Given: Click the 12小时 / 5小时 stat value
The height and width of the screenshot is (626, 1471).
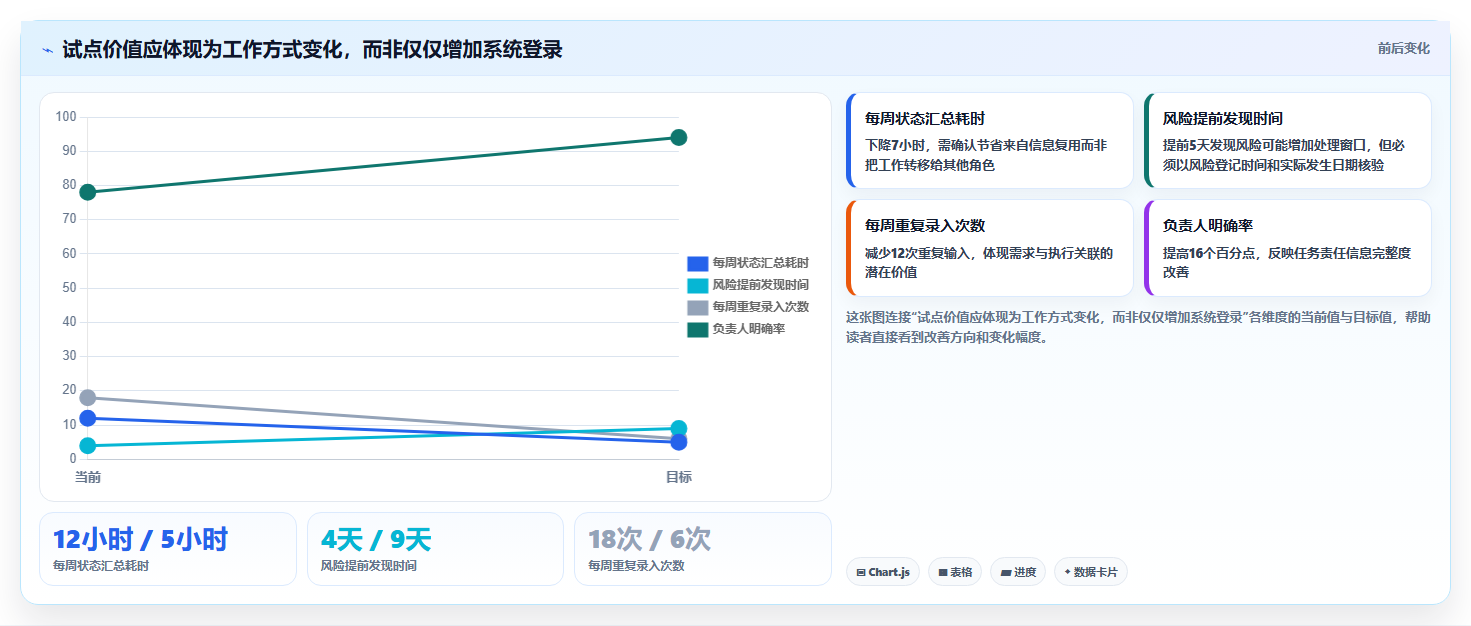Looking at the screenshot, I should point(140,540).
